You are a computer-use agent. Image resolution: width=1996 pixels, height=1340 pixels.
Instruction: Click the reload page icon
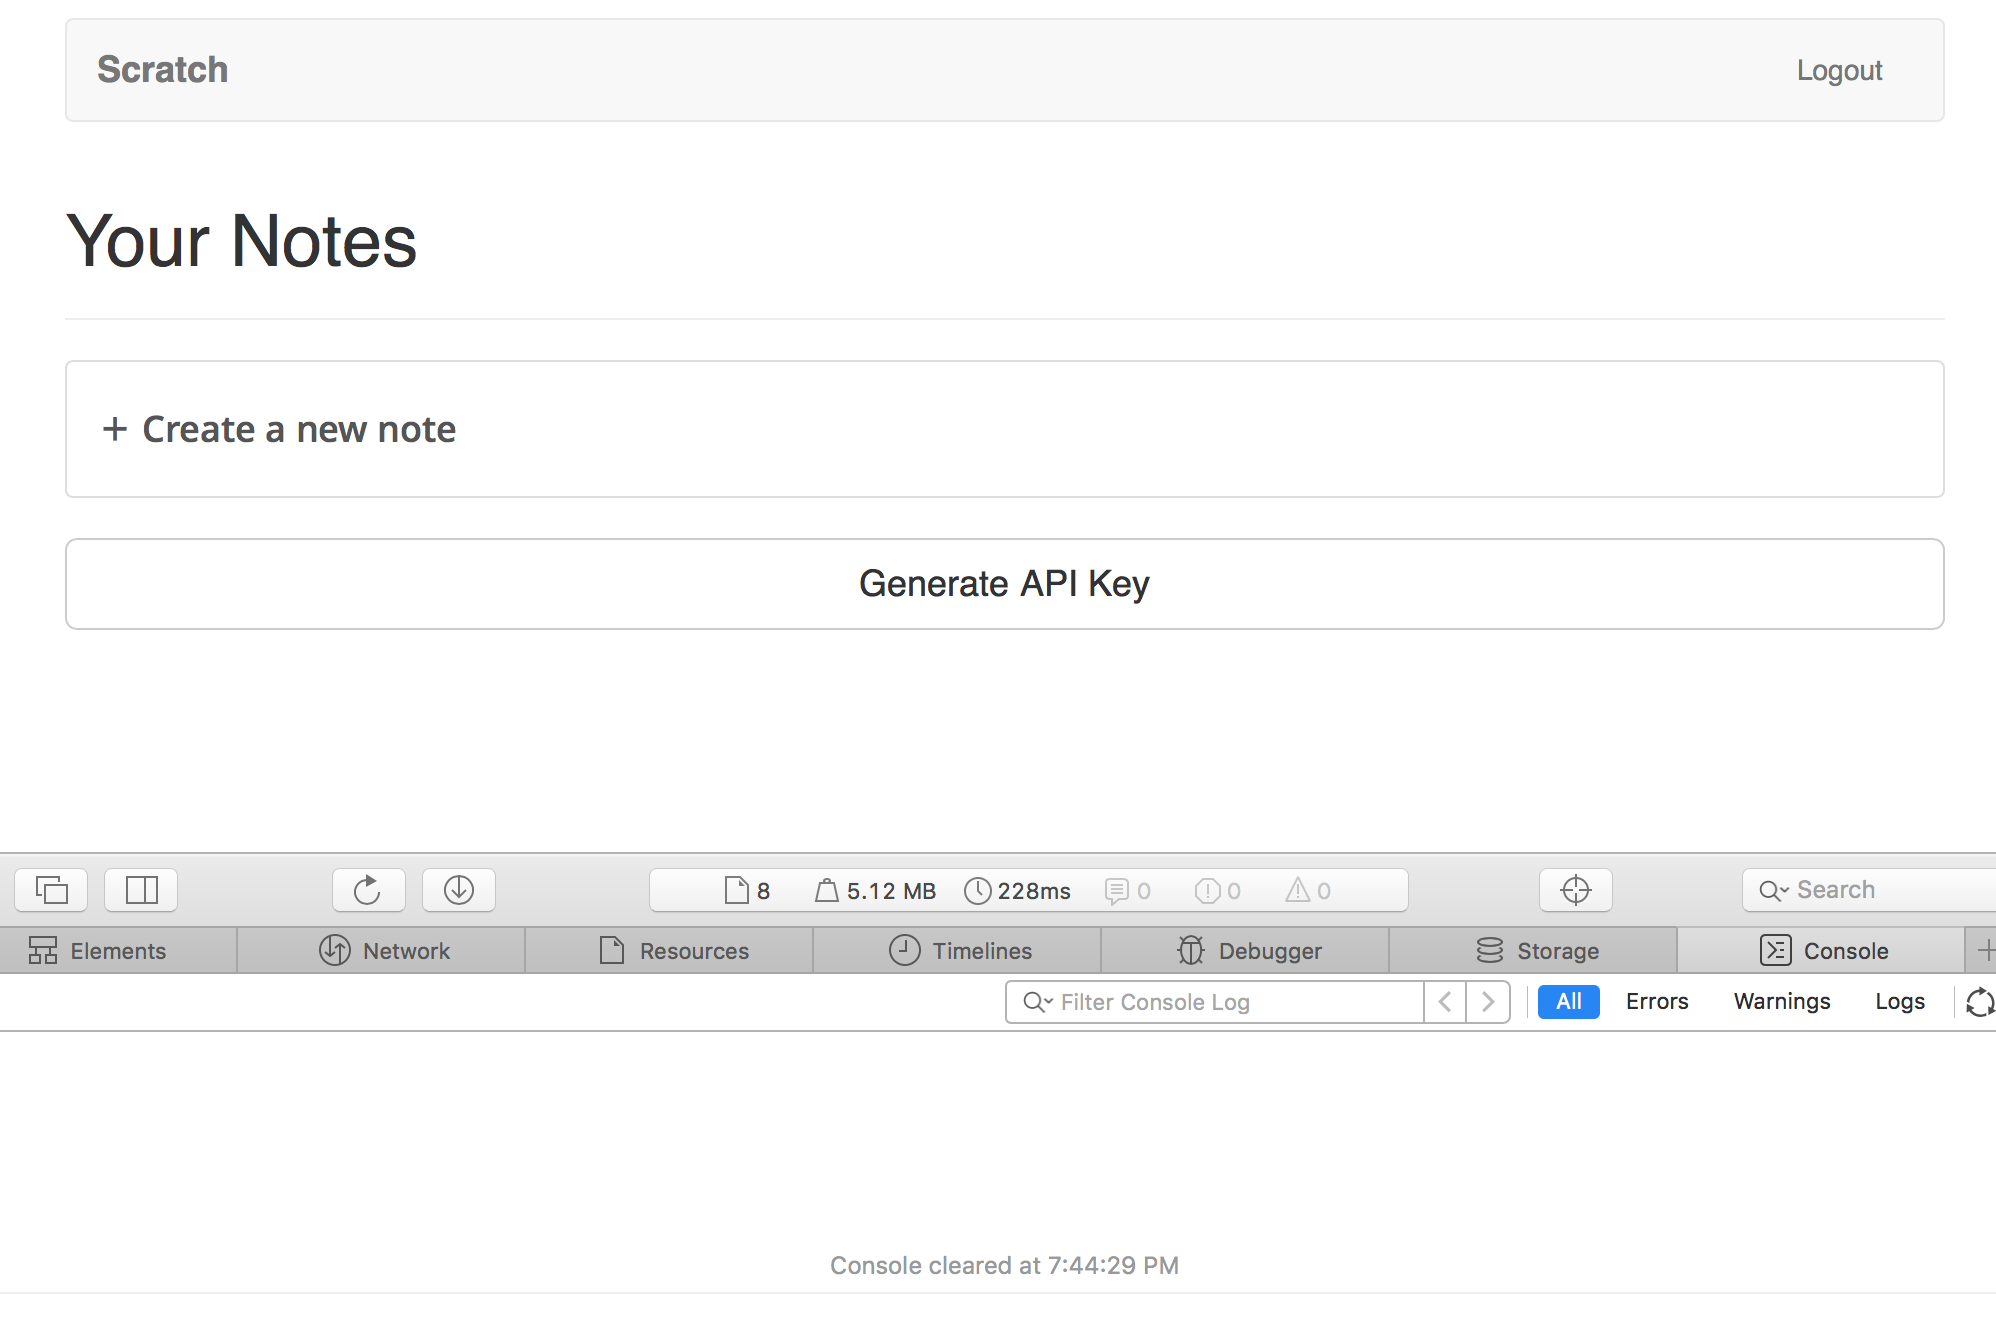click(368, 890)
